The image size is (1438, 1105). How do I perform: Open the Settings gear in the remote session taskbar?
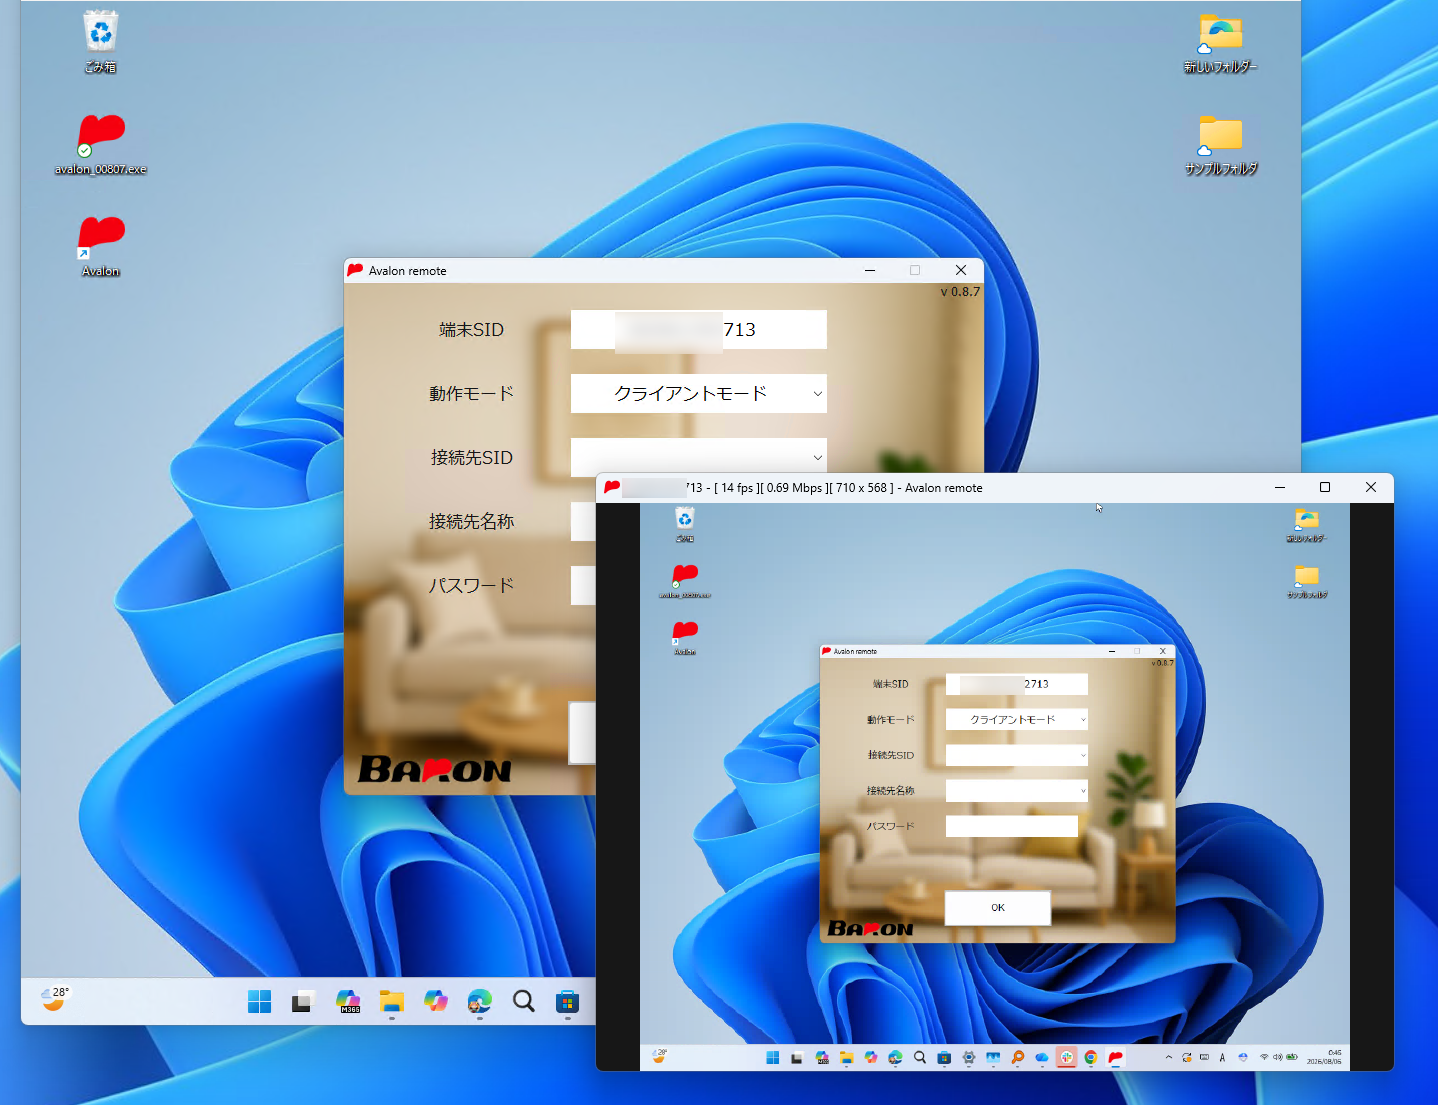(x=968, y=1057)
